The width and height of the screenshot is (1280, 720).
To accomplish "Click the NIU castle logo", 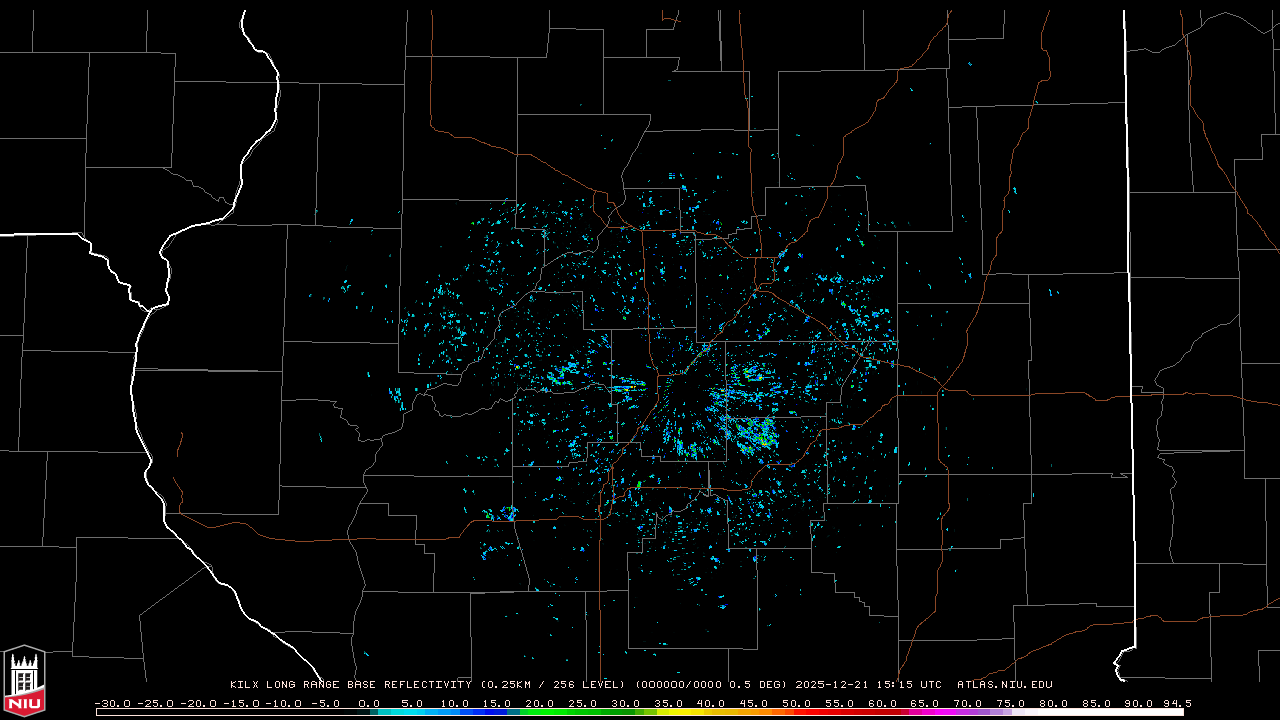I will click(x=24, y=681).
